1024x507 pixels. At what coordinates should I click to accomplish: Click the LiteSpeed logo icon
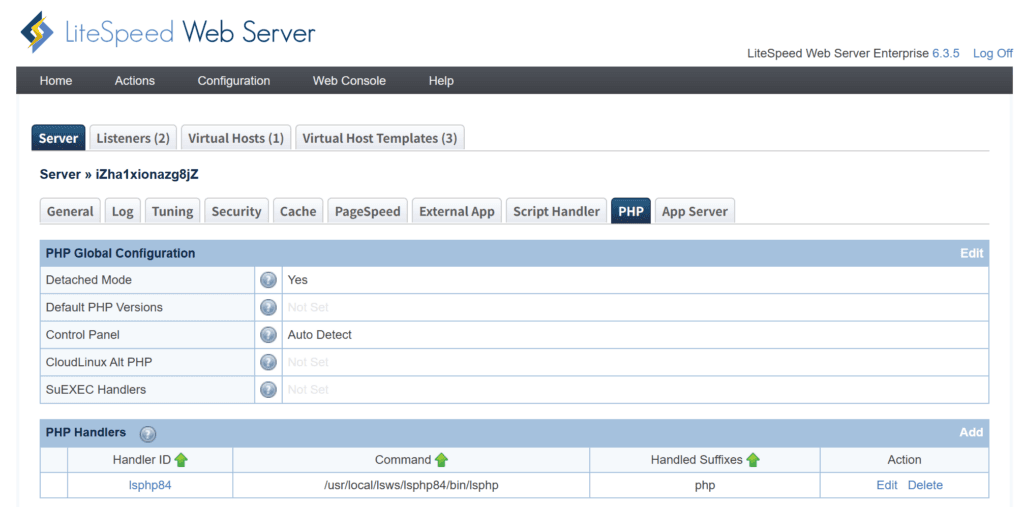[x=39, y=31]
